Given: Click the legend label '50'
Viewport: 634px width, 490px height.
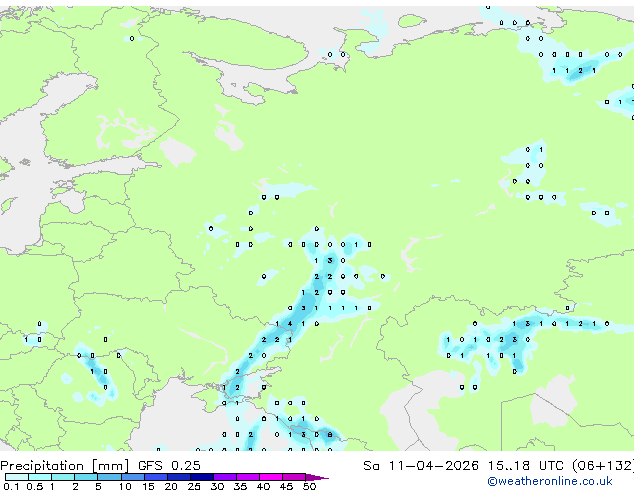Looking at the screenshot, I should [x=309, y=486].
